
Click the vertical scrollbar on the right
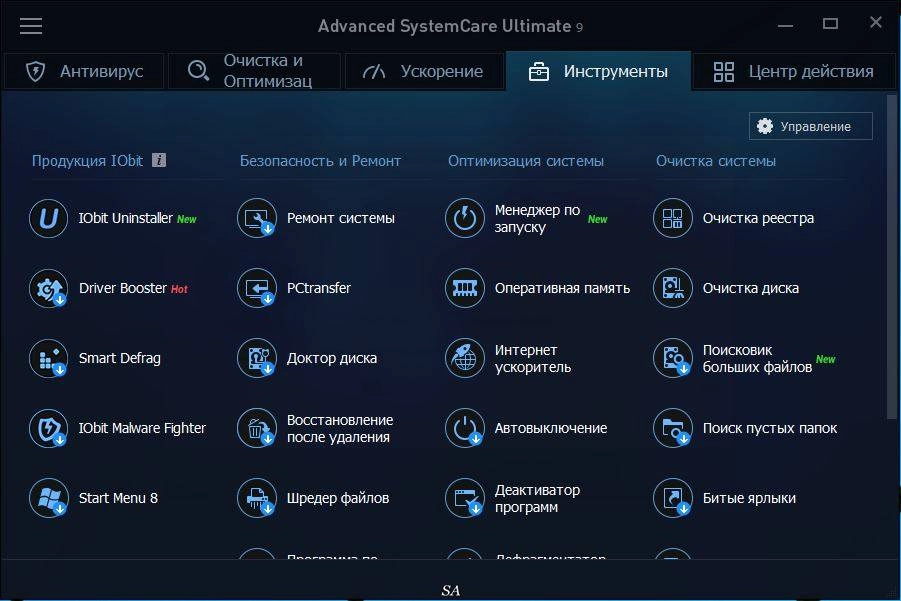coord(892,259)
